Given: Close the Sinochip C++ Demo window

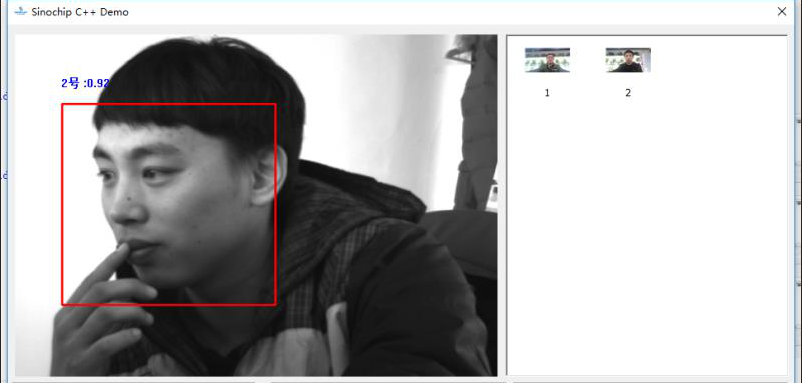Looking at the screenshot, I should point(782,11).
